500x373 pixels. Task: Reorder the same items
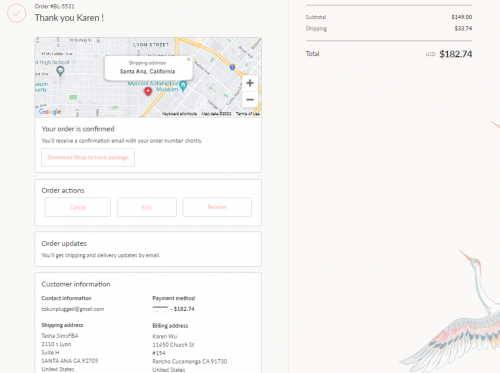pos(217,207)
